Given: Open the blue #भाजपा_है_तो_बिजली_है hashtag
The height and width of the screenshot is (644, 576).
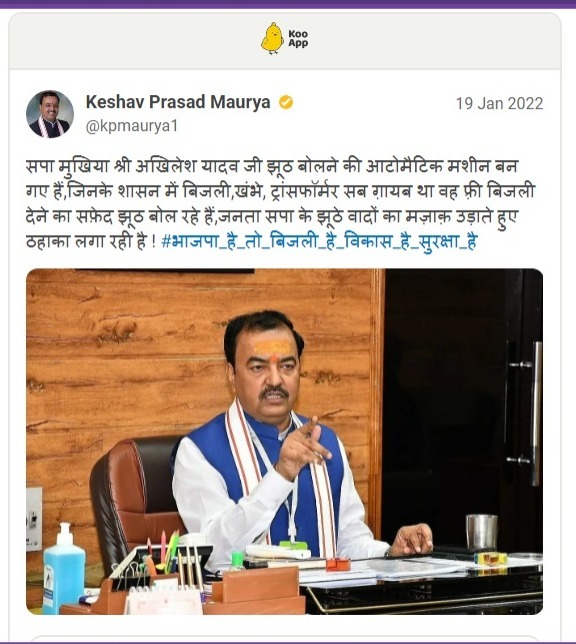Looking at the screenshot, I should (x=319, y=241).
